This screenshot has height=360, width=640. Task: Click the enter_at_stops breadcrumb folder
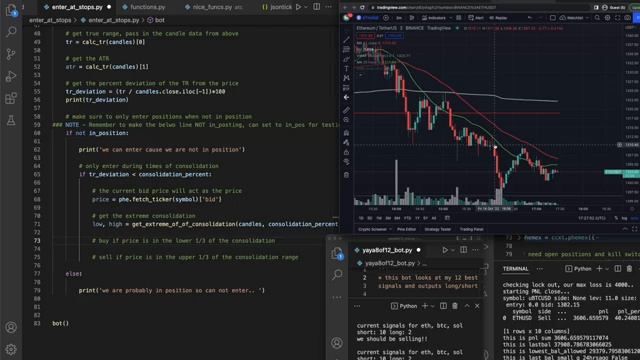(x=50, y=20)
